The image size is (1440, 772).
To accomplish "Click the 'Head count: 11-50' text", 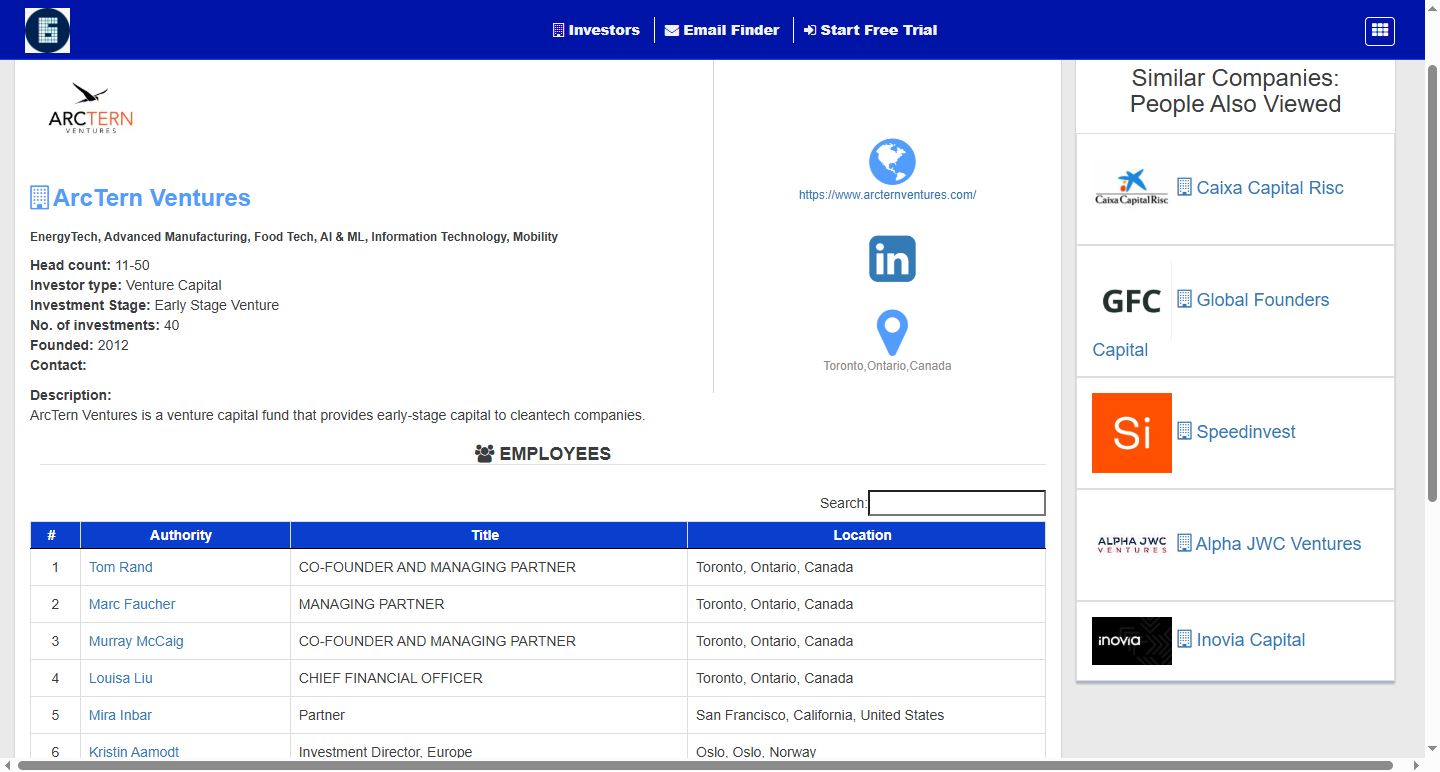I will pyautogui.click(x=90, y=265).
